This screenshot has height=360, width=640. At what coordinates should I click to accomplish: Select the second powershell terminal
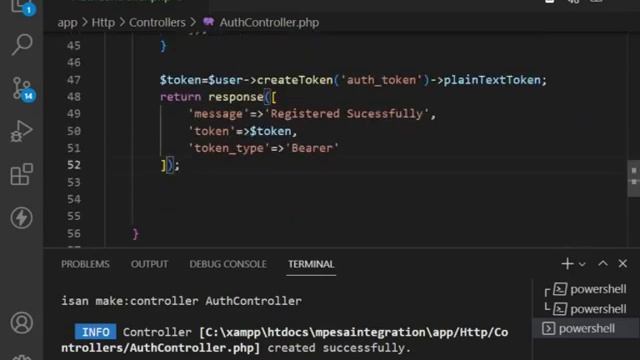pyautogui.click(x=586, y=309)
